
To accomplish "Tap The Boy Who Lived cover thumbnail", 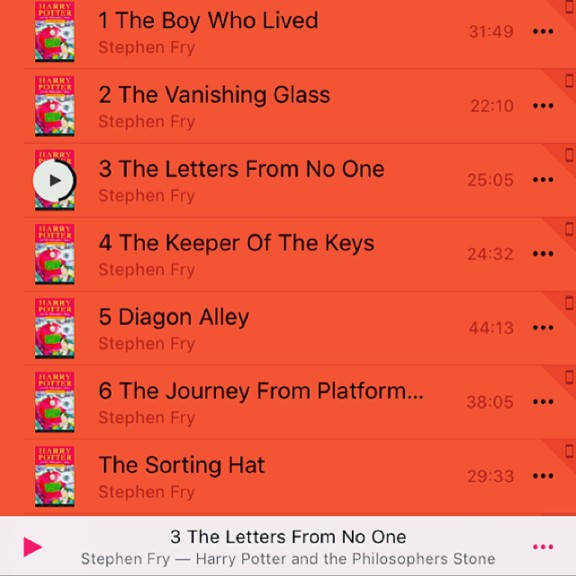I will pos(55,32).
